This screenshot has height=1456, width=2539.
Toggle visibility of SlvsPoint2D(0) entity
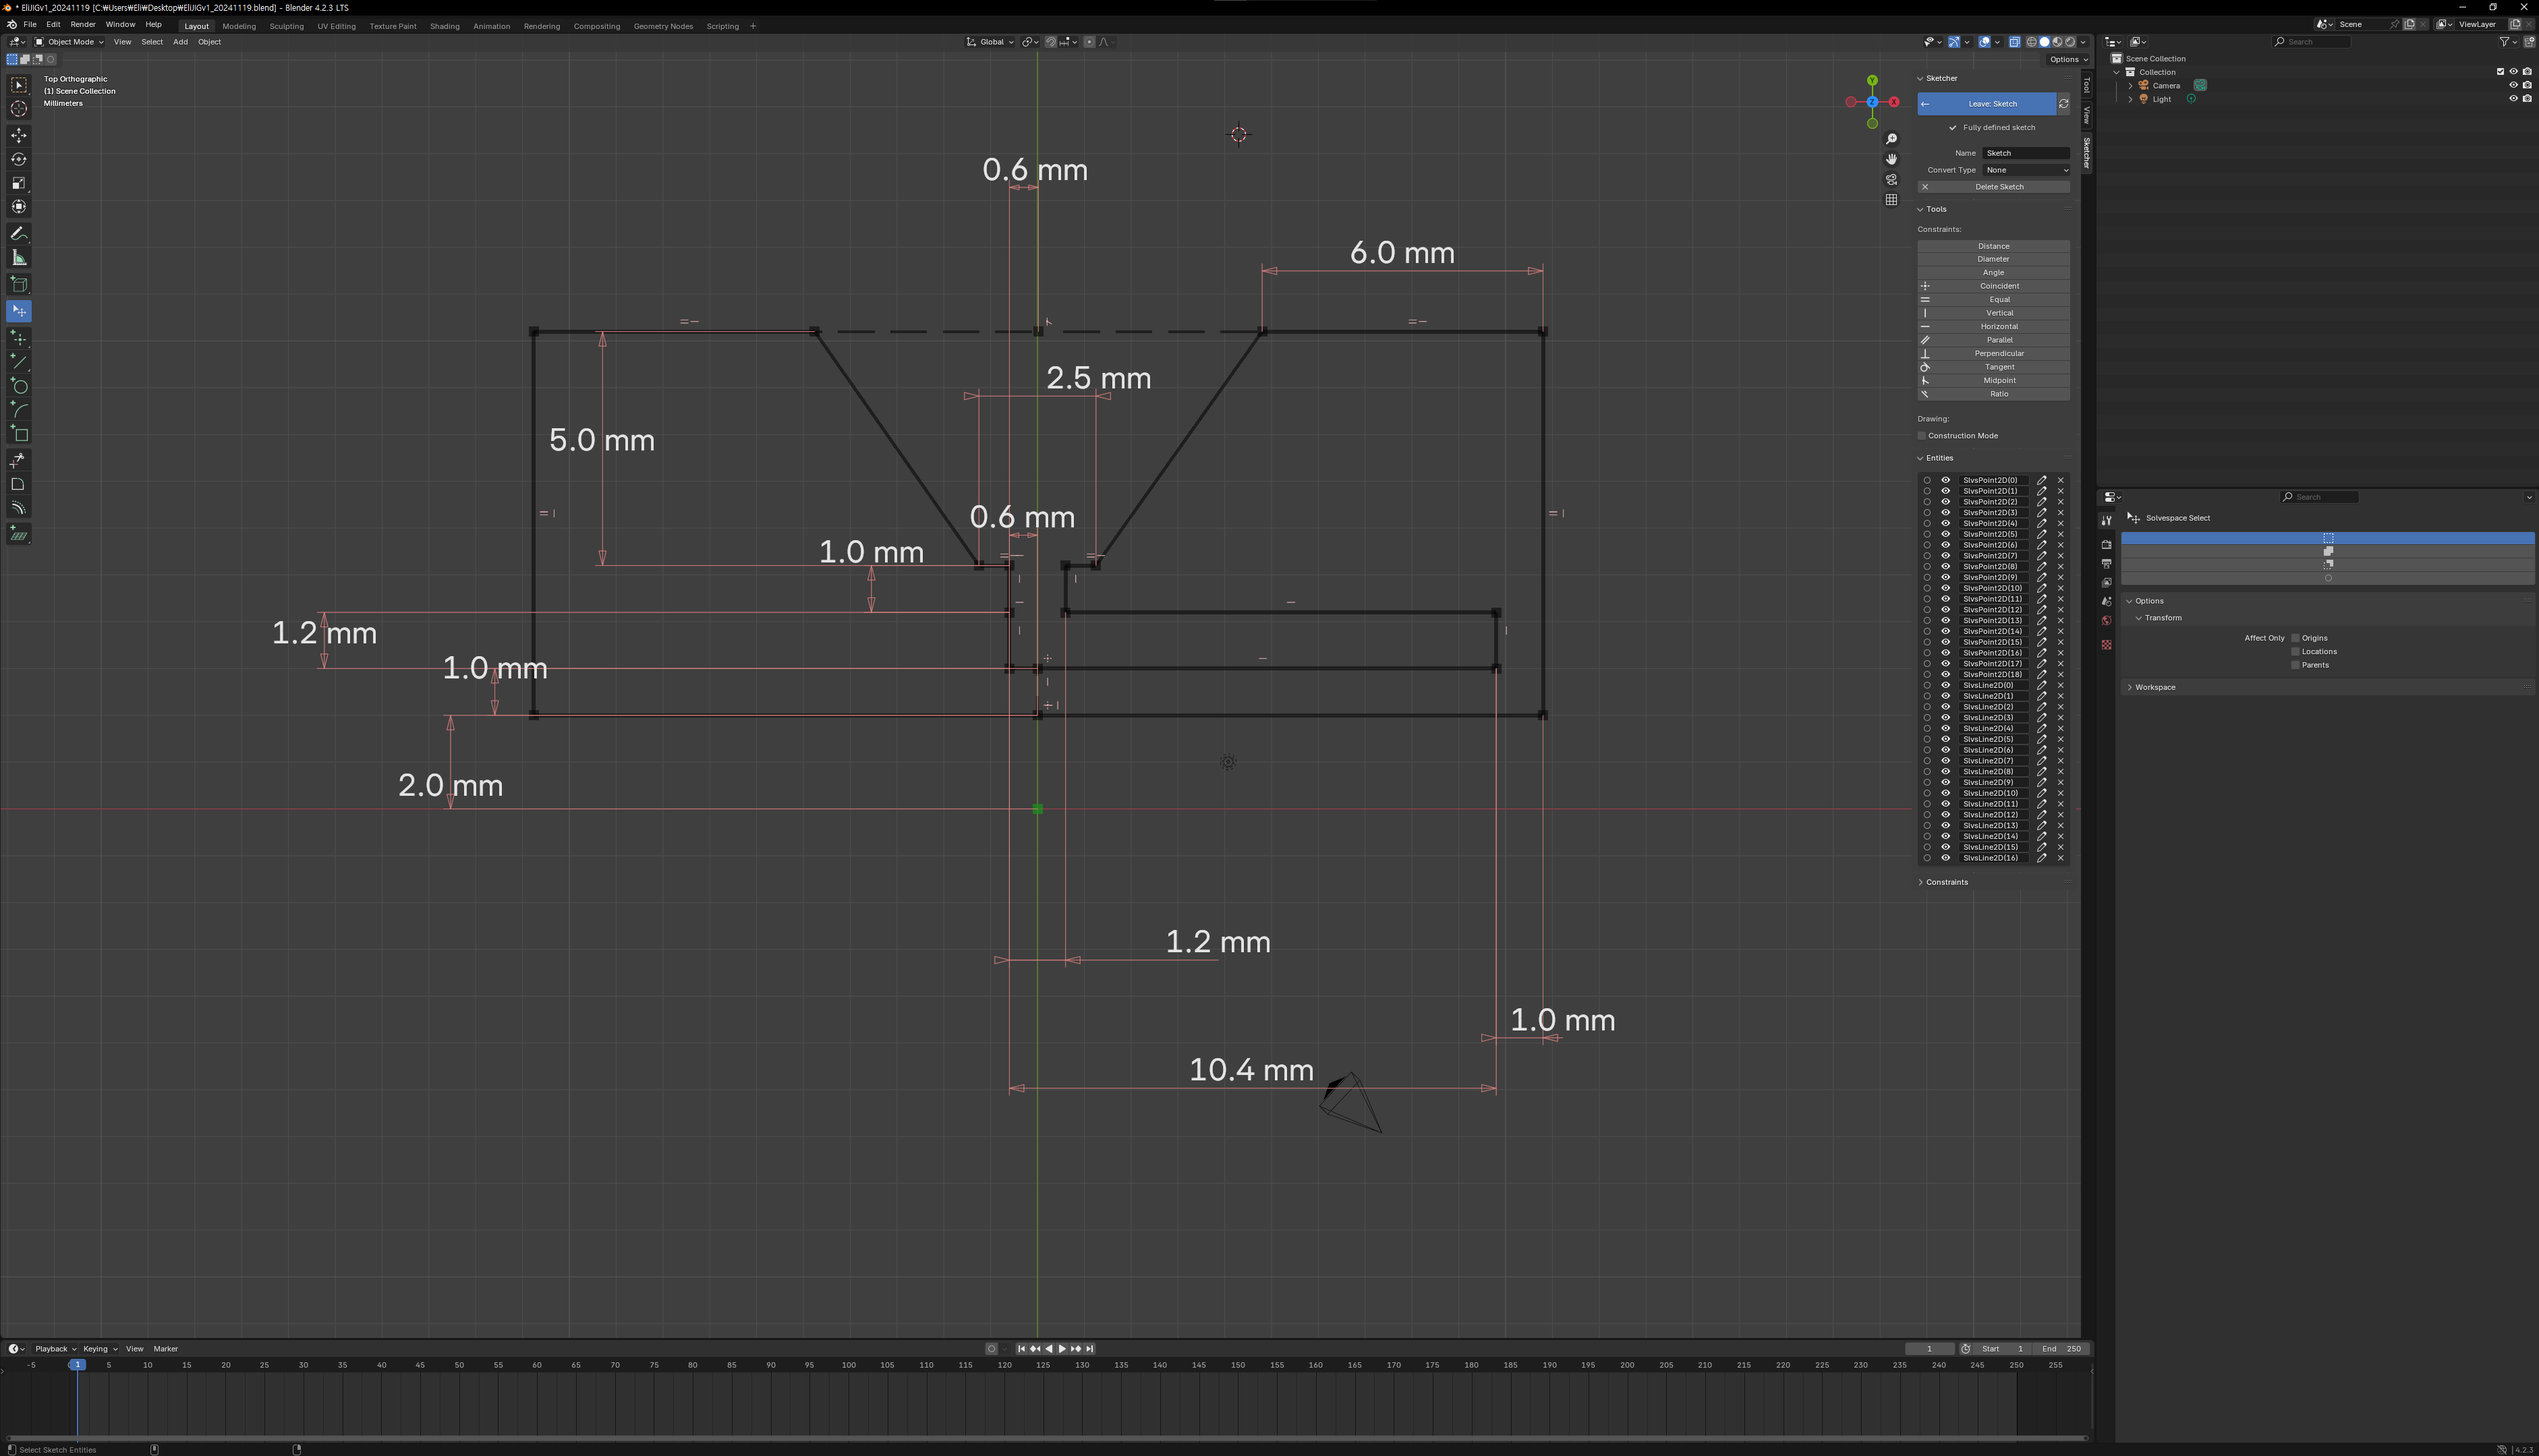(x=1945, y=480)
